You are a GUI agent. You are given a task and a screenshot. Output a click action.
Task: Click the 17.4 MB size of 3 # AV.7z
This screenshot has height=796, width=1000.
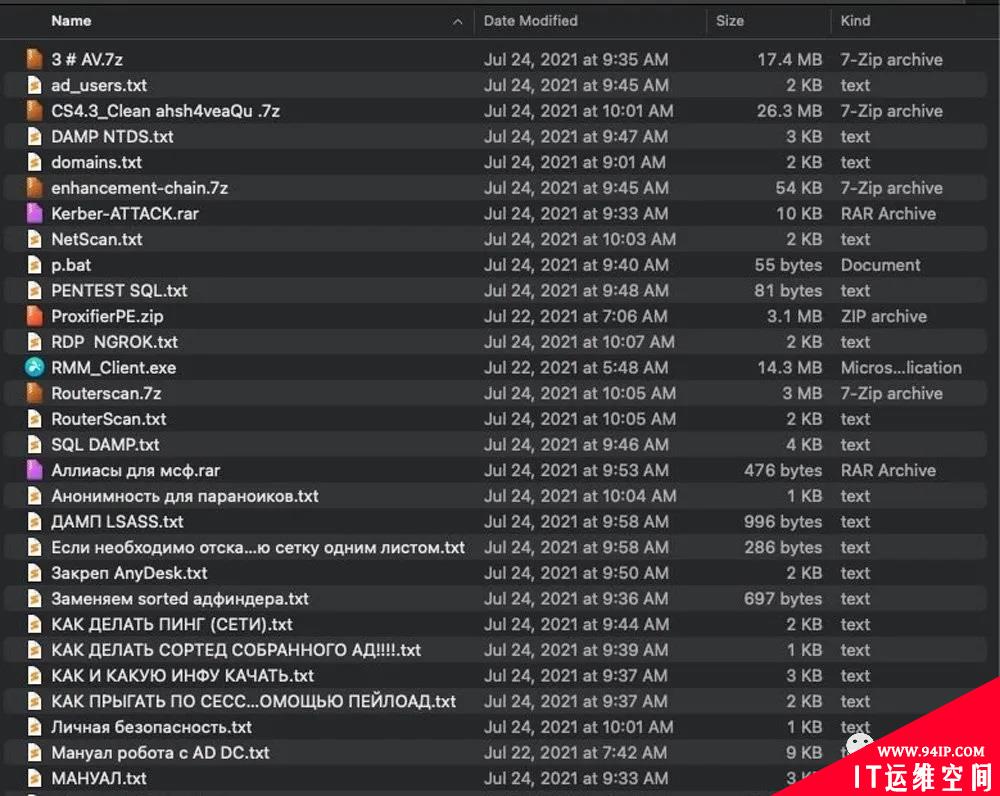[x=790, y=59]
